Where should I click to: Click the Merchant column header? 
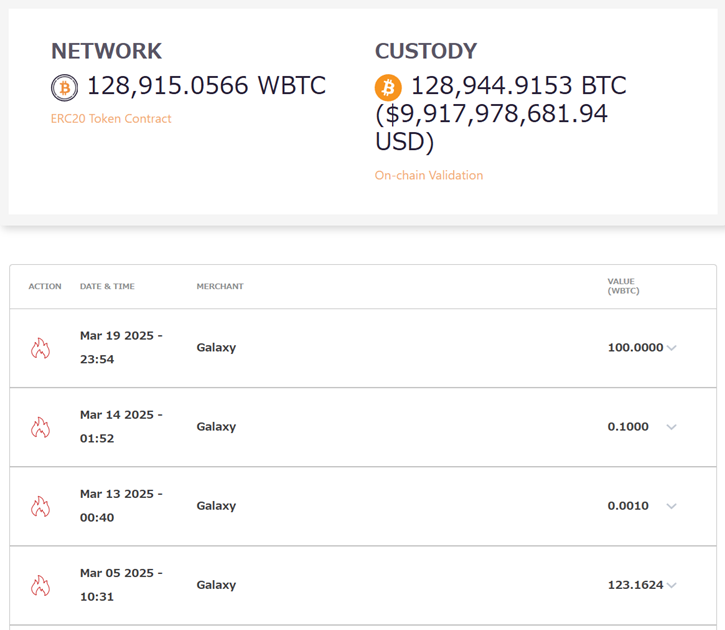220,287
